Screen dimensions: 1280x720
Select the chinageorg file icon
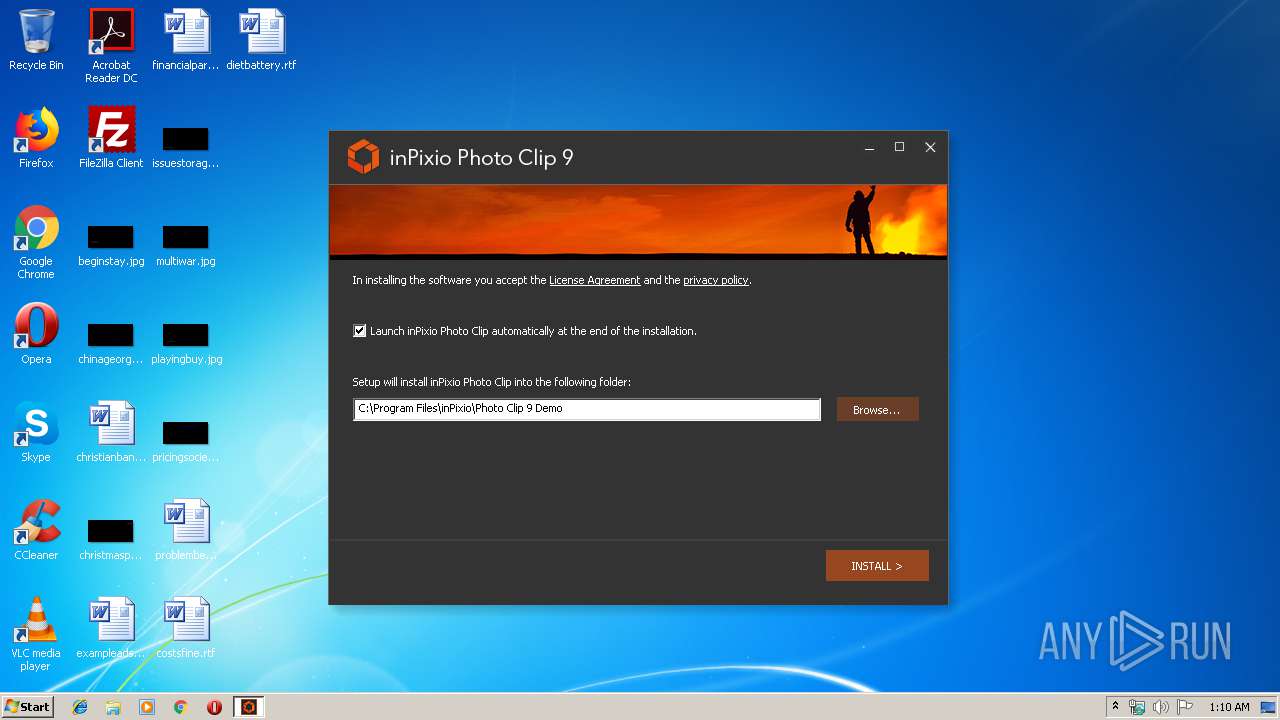coord(111,343)
